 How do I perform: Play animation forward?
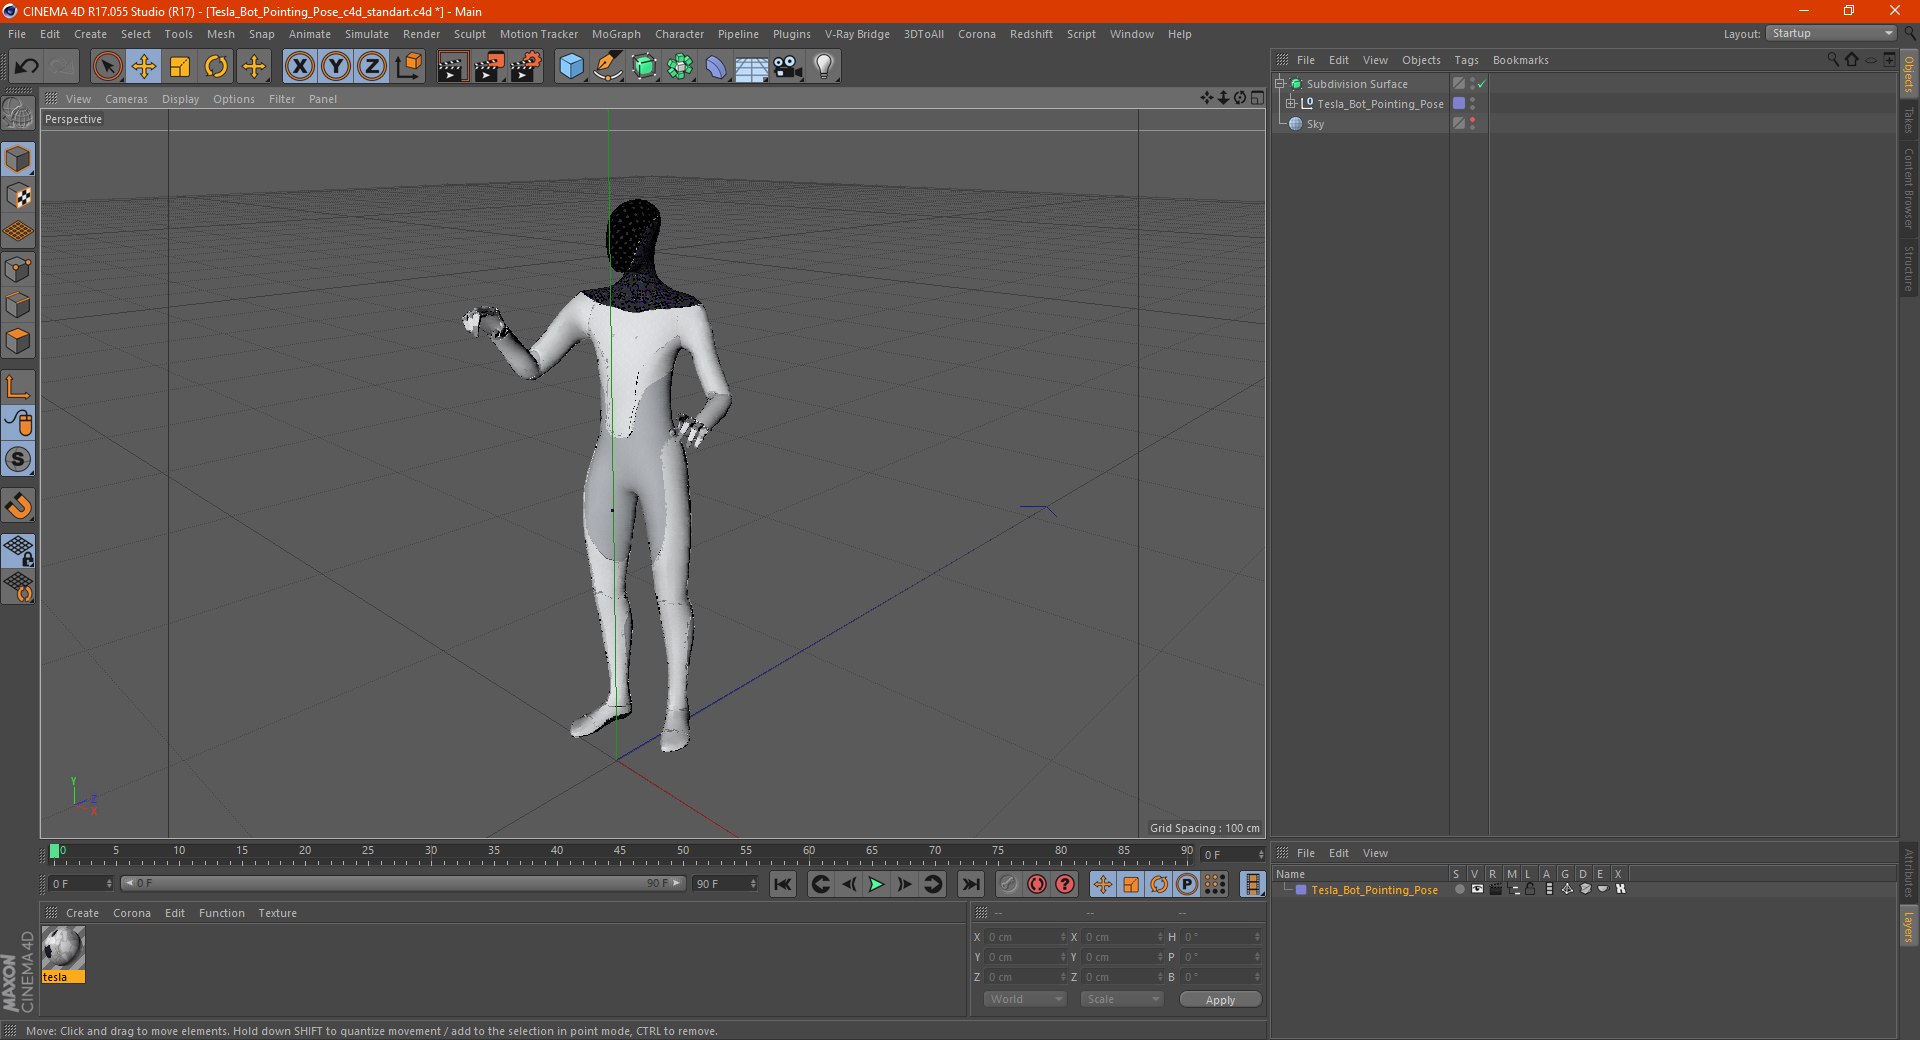tap(876, 884)
